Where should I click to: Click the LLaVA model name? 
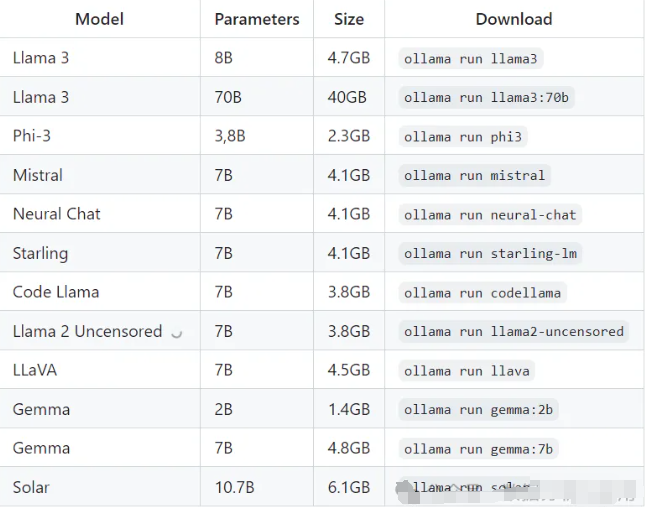tap(35, 370)
